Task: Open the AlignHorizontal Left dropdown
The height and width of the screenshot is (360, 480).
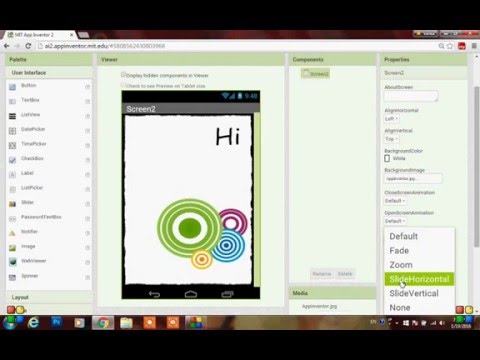Action: click(392, 119)
